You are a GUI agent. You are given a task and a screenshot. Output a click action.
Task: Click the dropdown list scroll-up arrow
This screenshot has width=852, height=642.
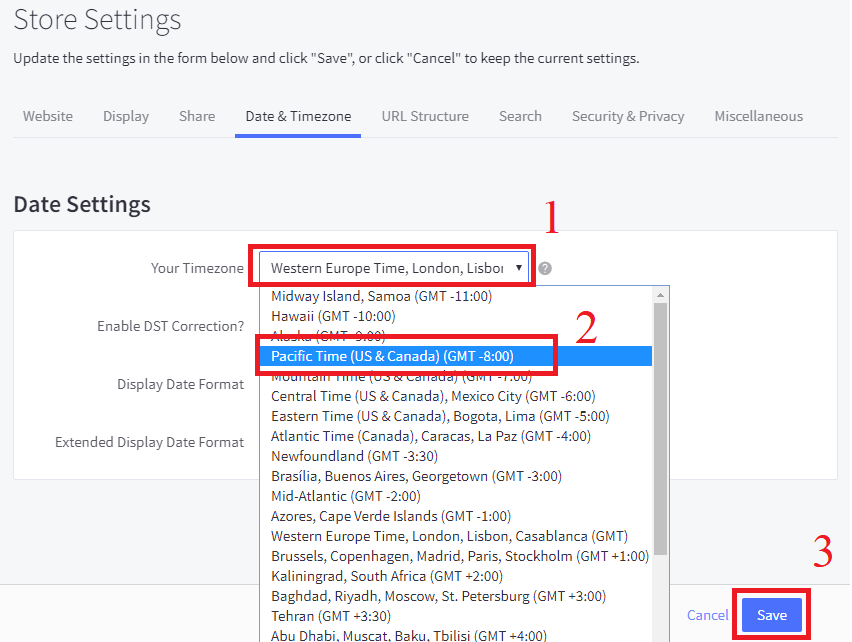click(660, 295)
